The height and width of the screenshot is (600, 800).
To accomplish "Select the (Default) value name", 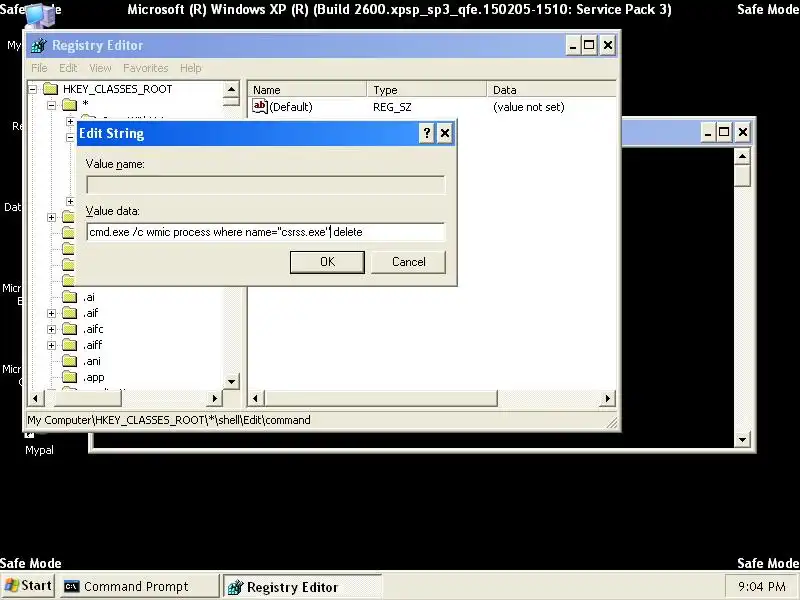I will [x=291, y=107].
